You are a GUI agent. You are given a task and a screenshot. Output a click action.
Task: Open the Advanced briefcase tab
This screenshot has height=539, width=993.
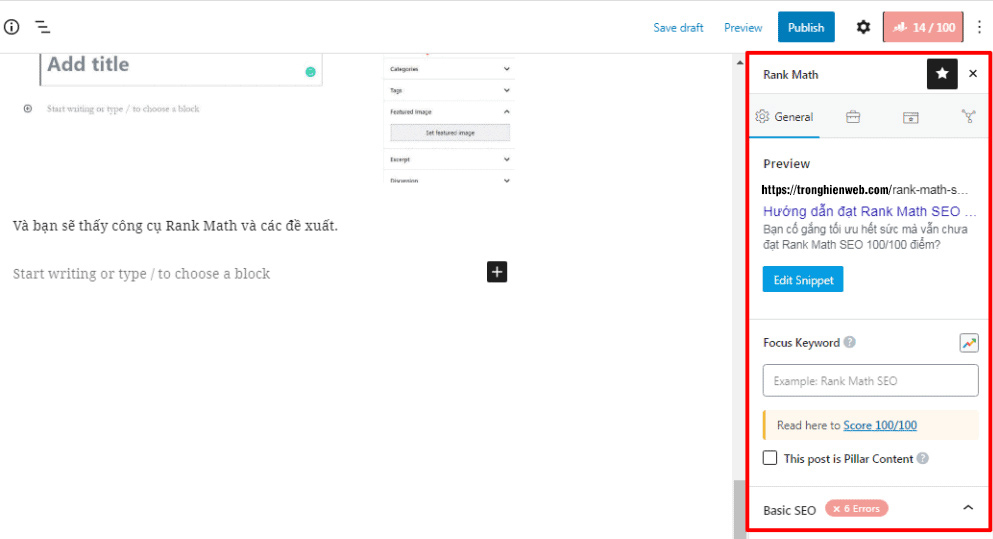pos(853,117)
